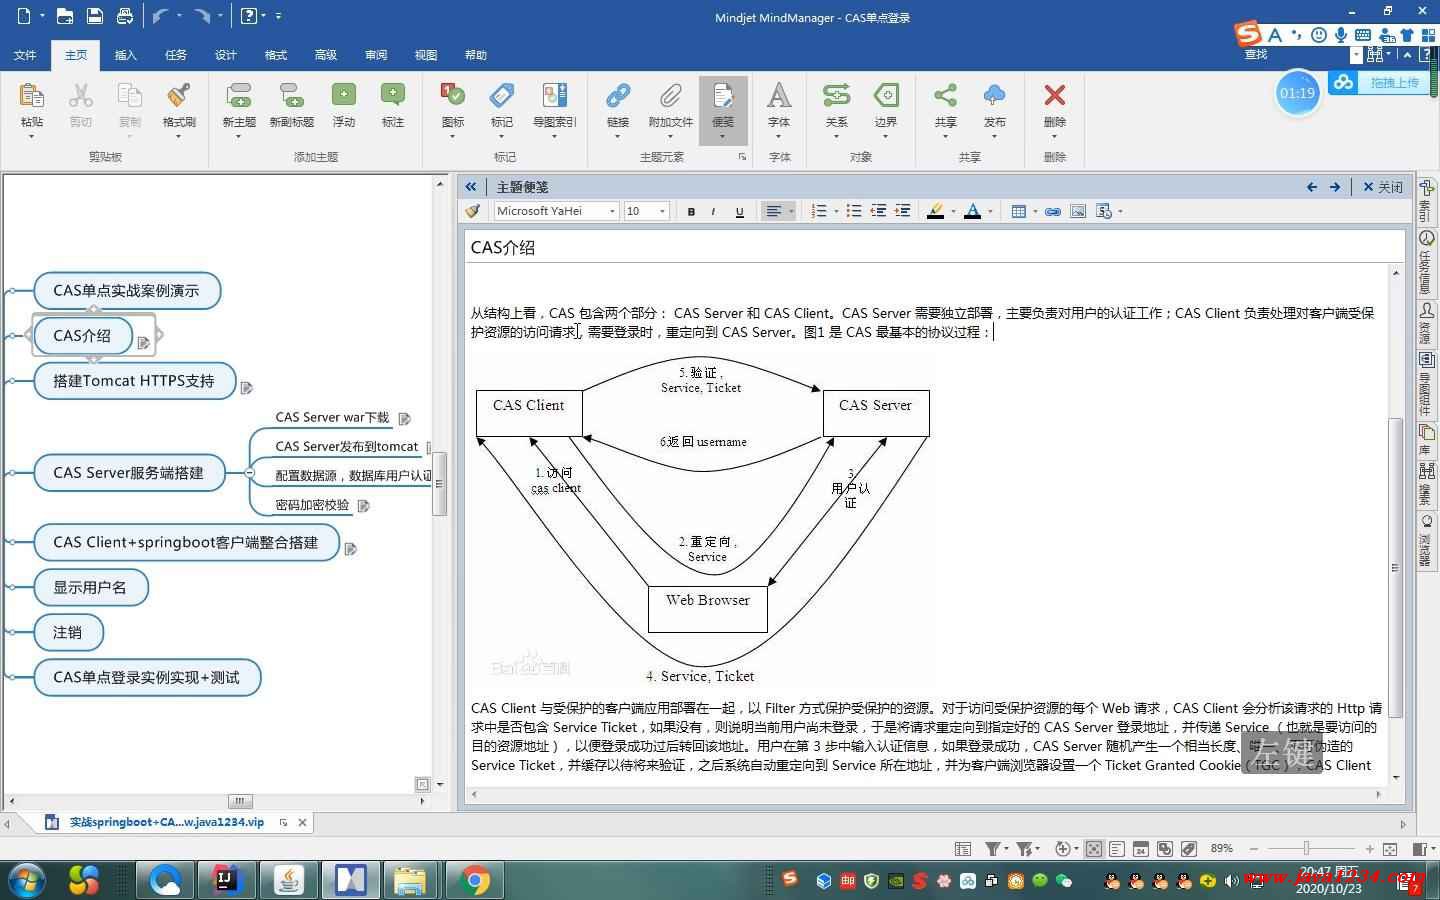
Task: Open the 图标 markers icon
Action: coord(453,95)
